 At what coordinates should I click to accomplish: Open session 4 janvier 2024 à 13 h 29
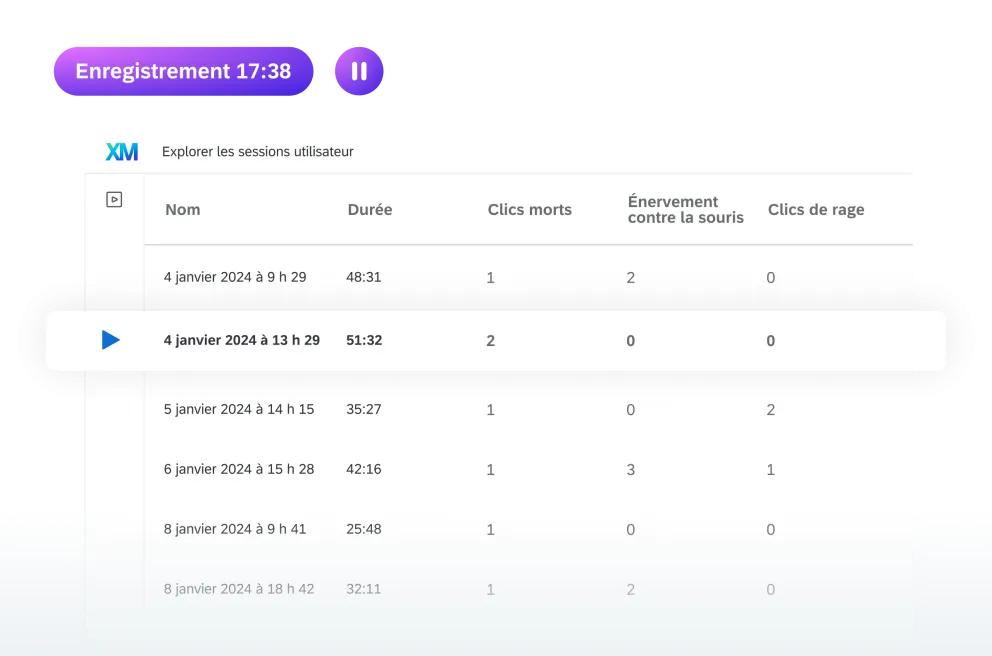point(242,340)
